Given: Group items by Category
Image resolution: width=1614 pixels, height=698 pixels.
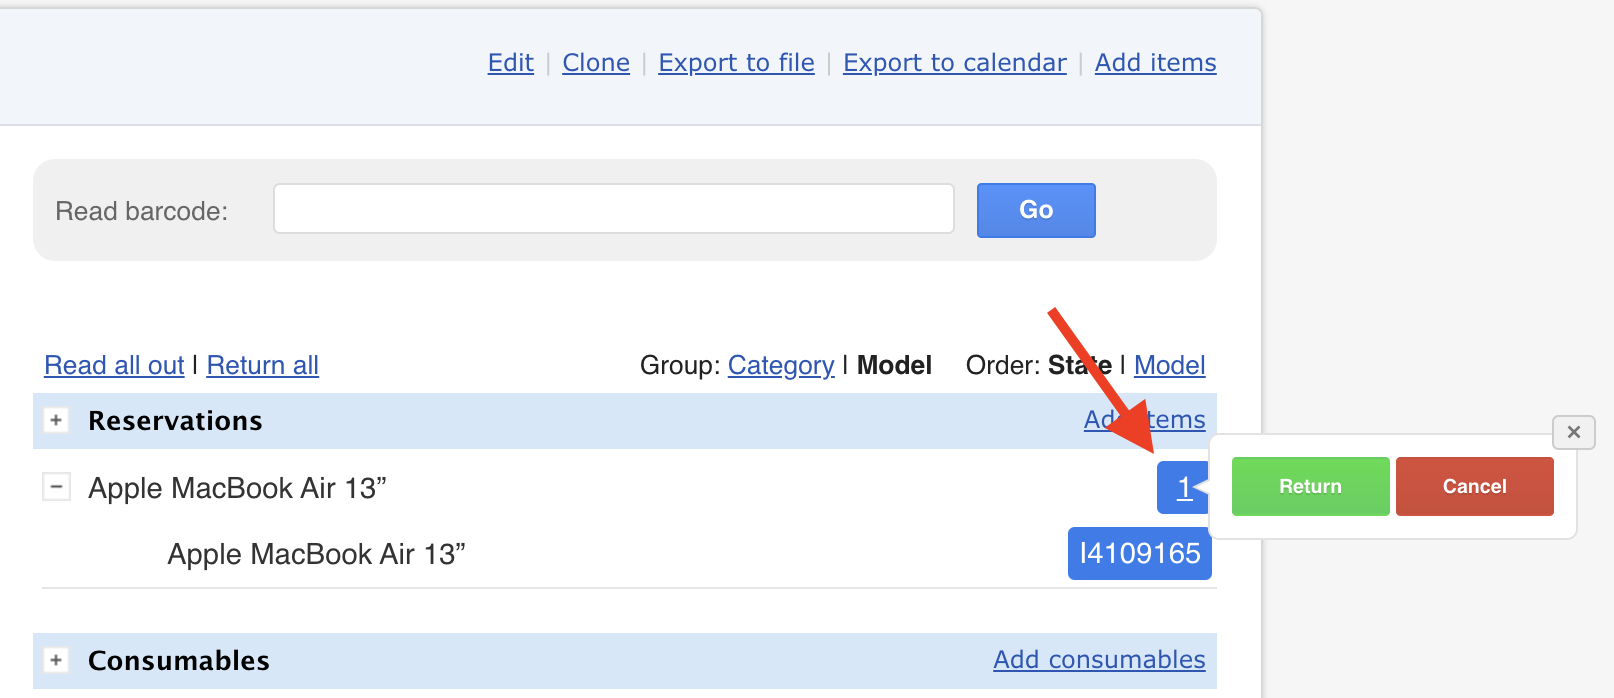Looking at the screenshot, I should tap(781, 365).
